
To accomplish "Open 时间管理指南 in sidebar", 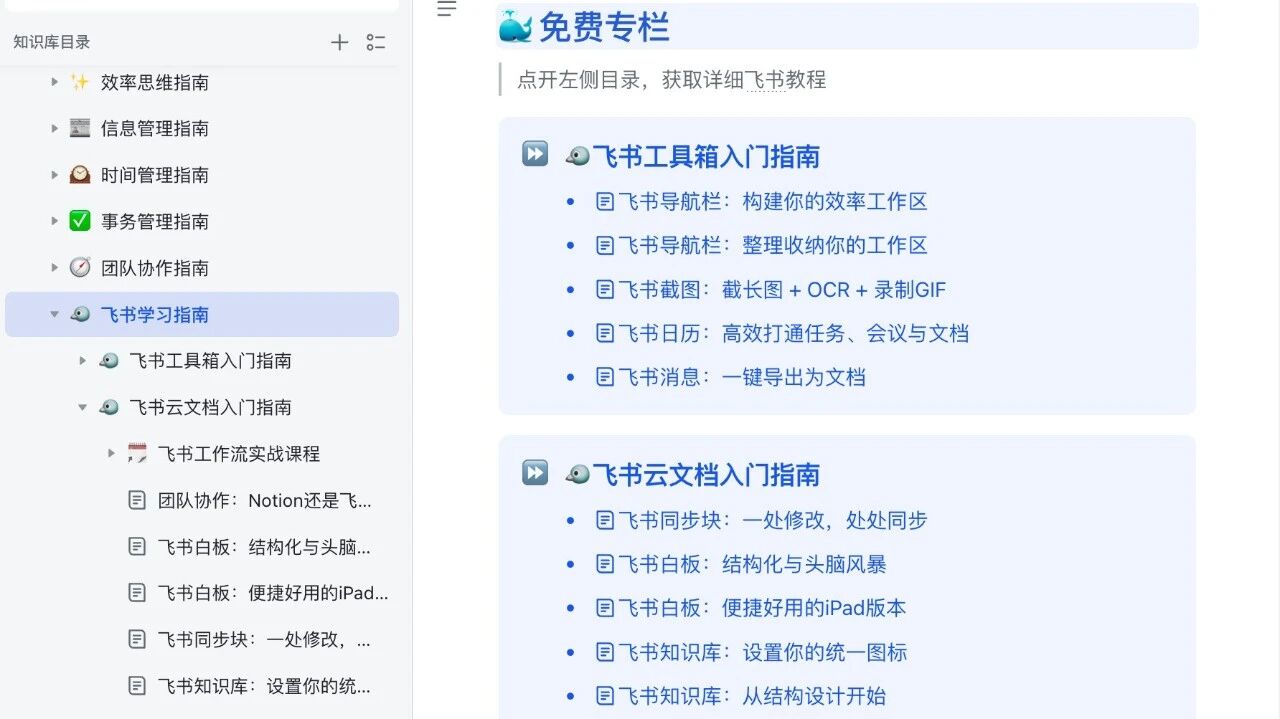I will 155,175.
